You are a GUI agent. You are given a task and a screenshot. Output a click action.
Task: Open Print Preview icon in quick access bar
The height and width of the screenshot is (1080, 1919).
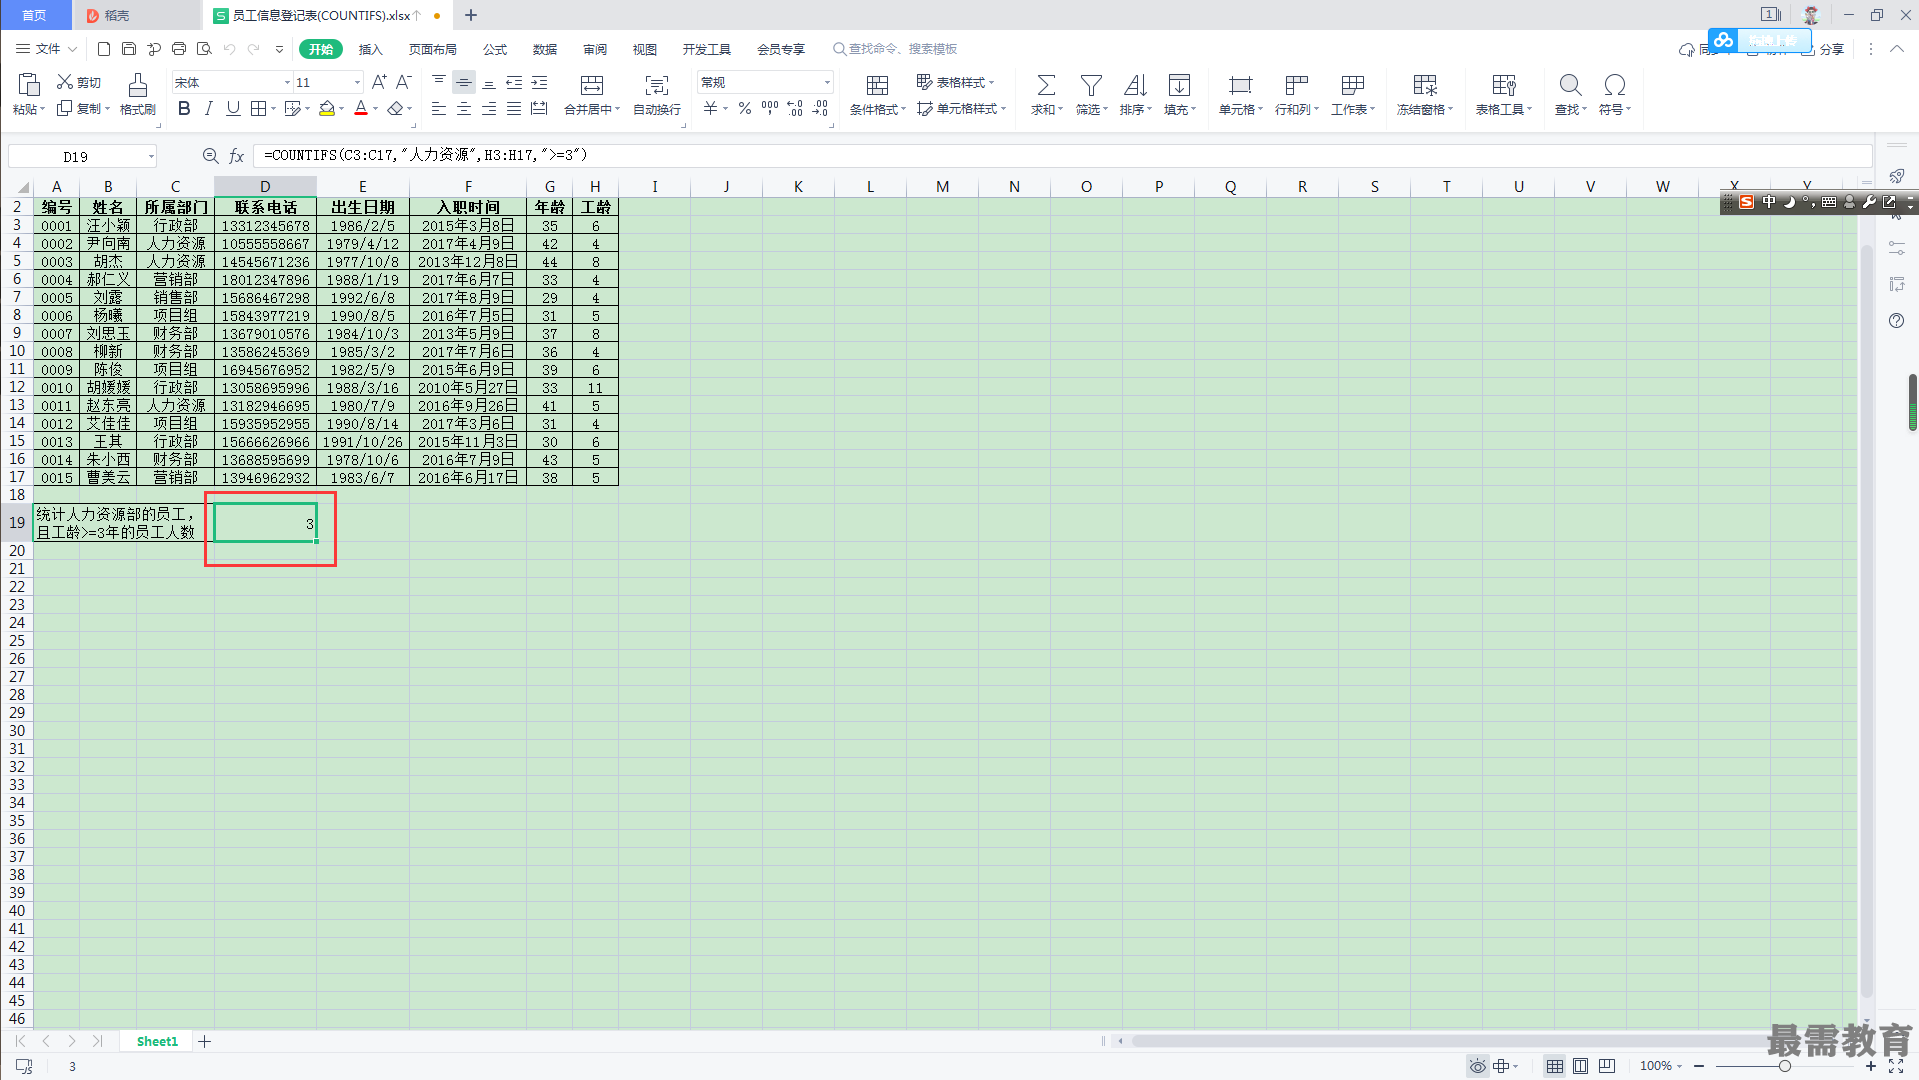(204, 48)
